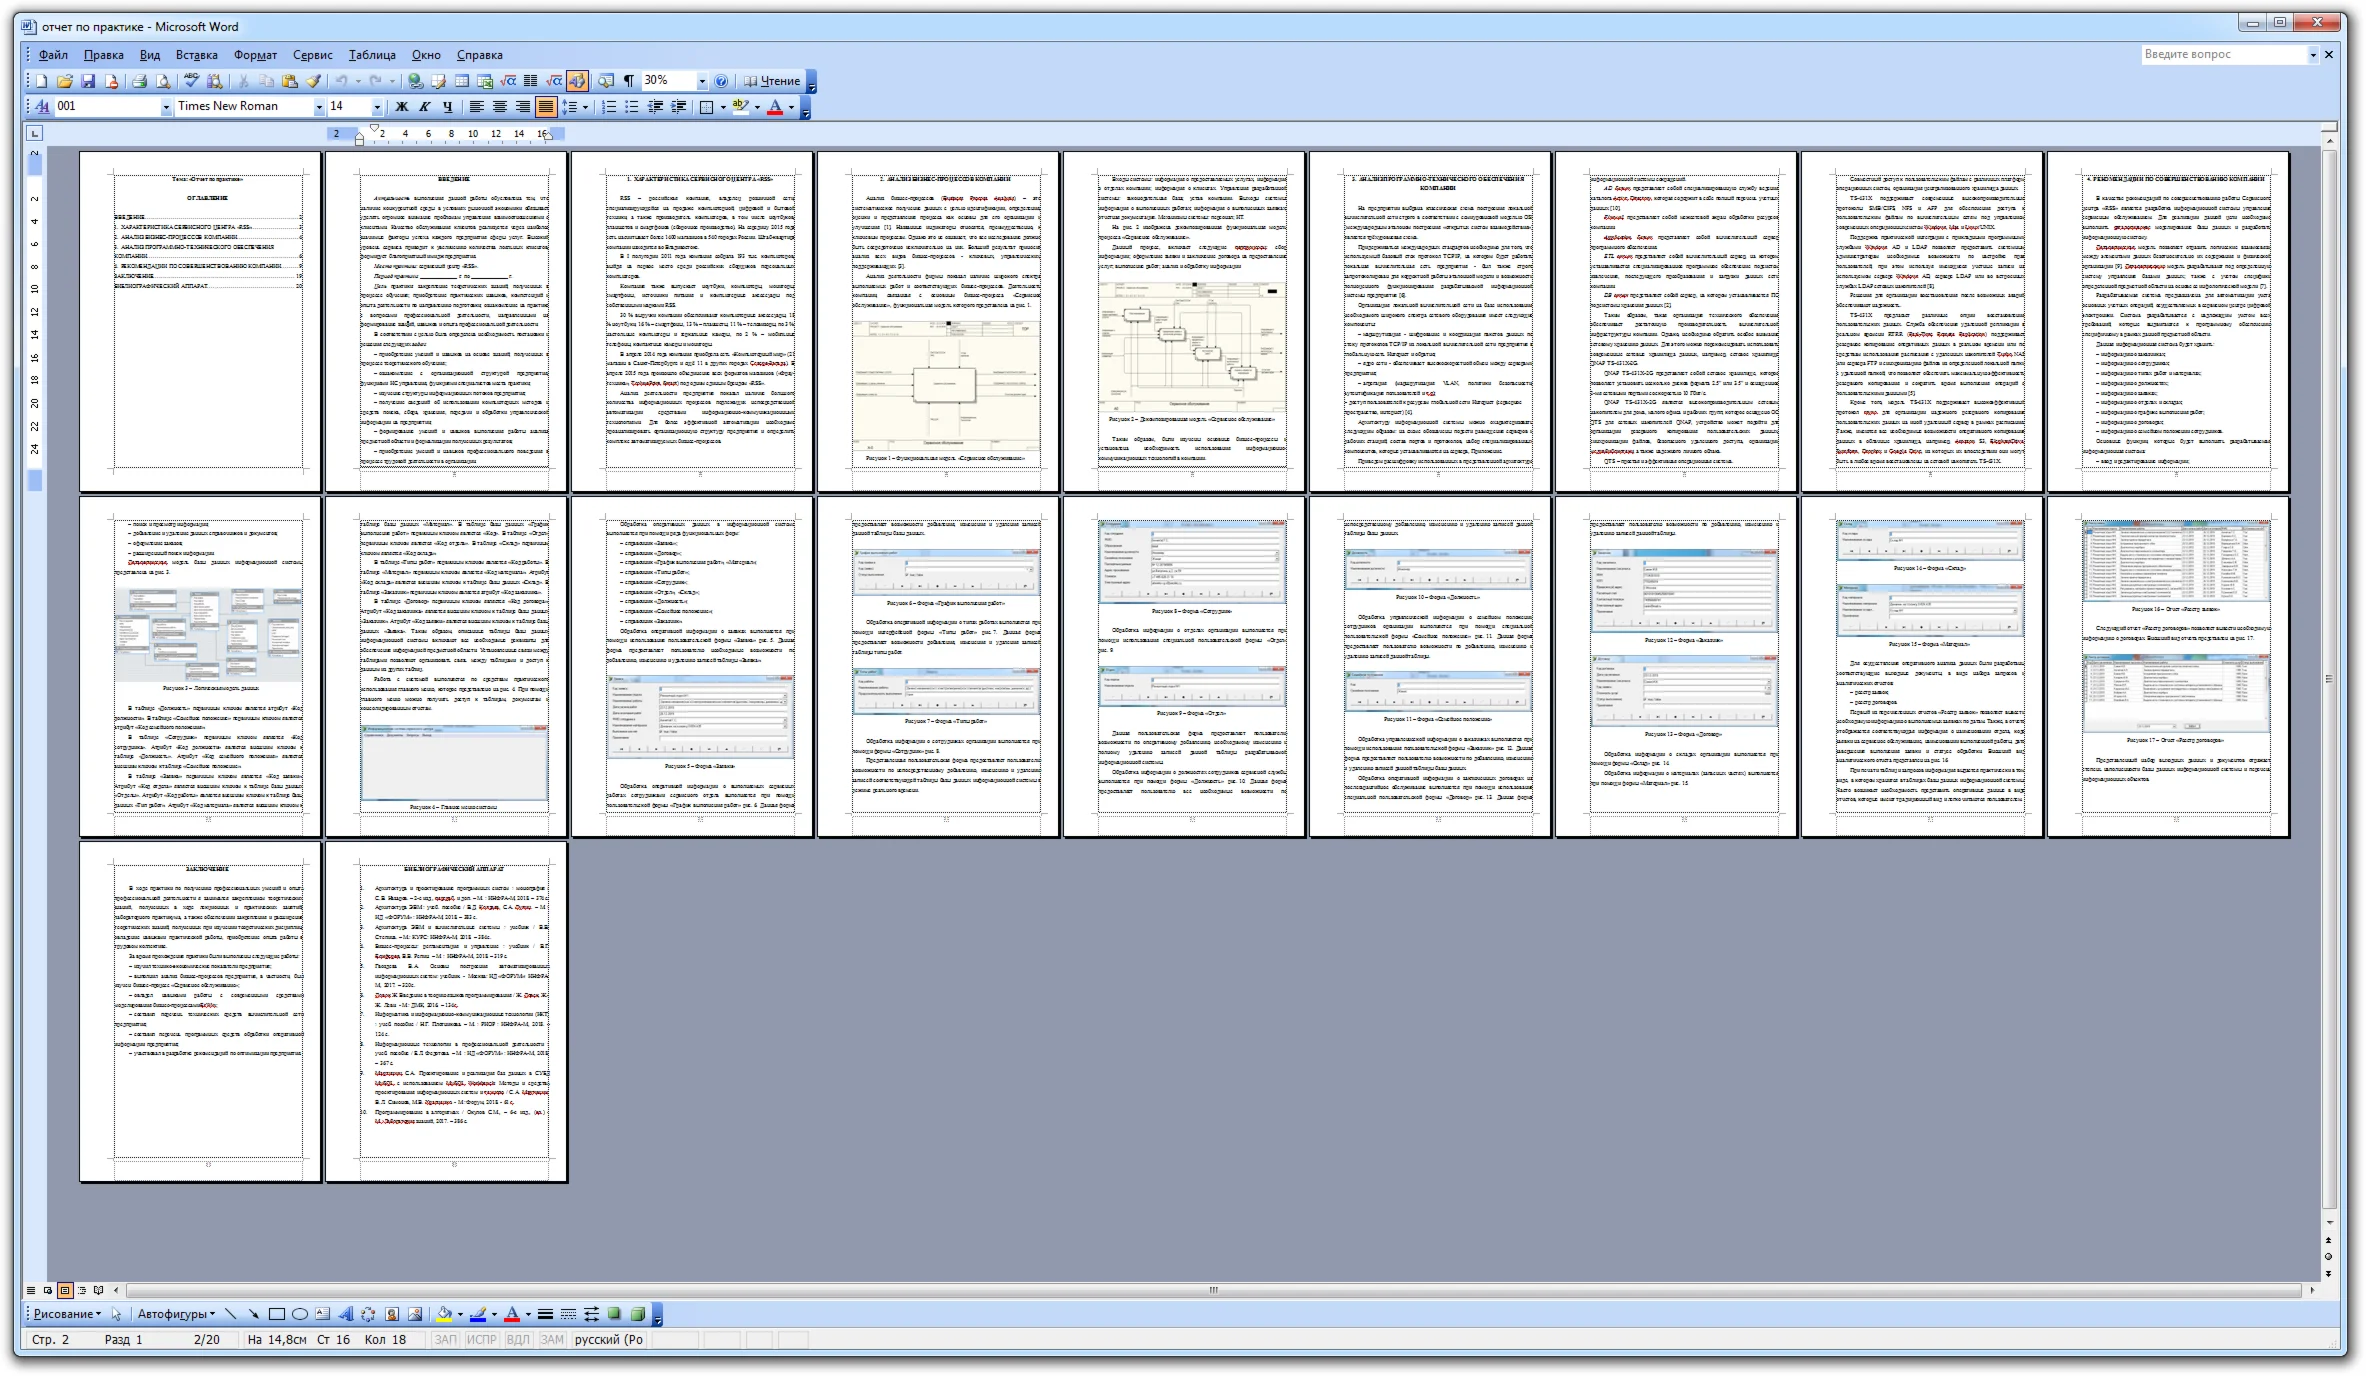Open the Таблица menu

[x=372, y=55]
